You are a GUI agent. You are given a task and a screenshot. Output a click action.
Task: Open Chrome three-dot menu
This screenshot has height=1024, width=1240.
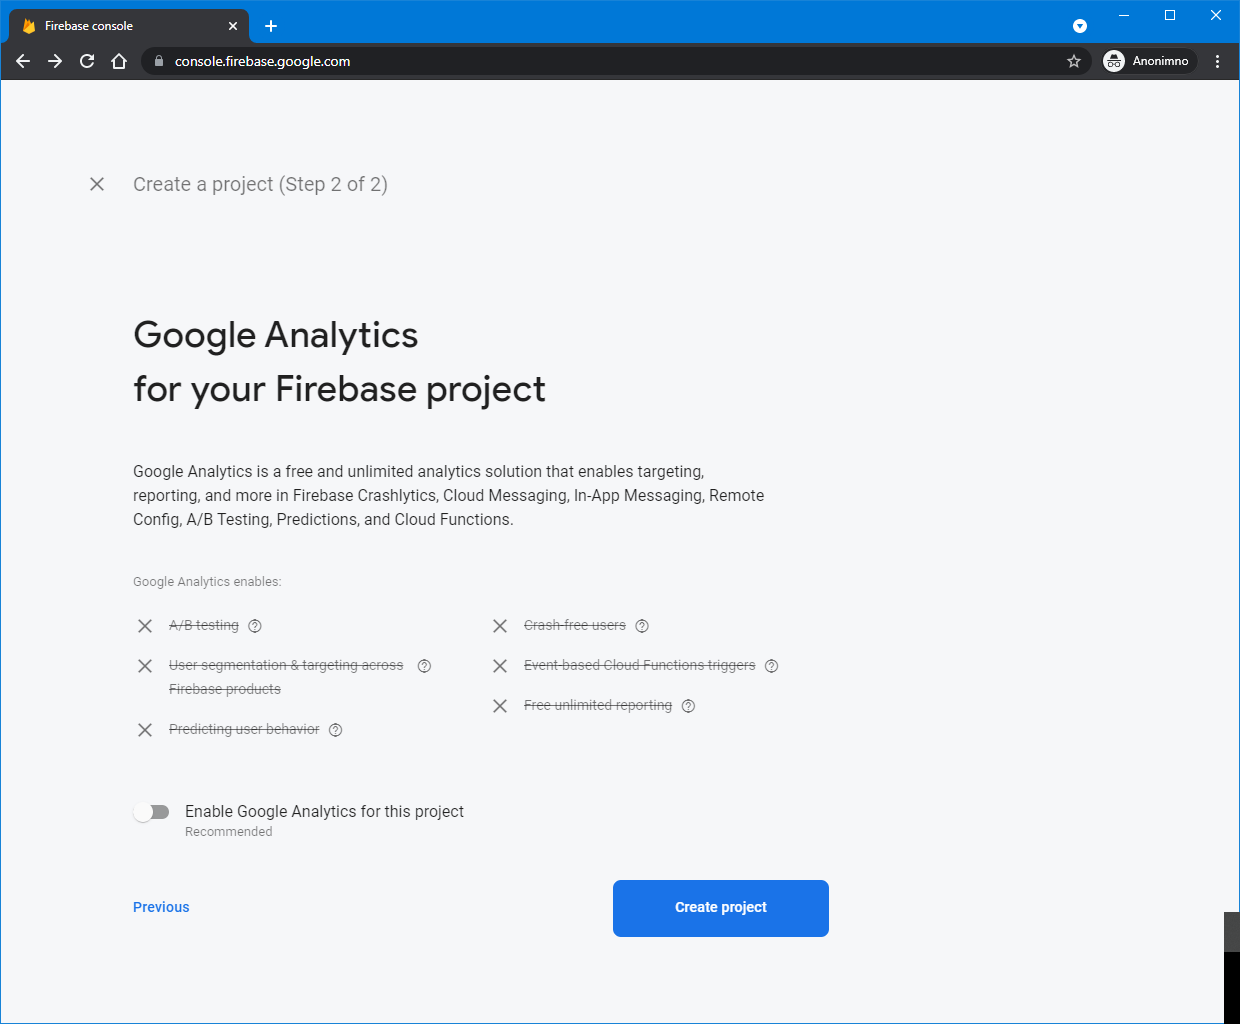(1217, 61)
